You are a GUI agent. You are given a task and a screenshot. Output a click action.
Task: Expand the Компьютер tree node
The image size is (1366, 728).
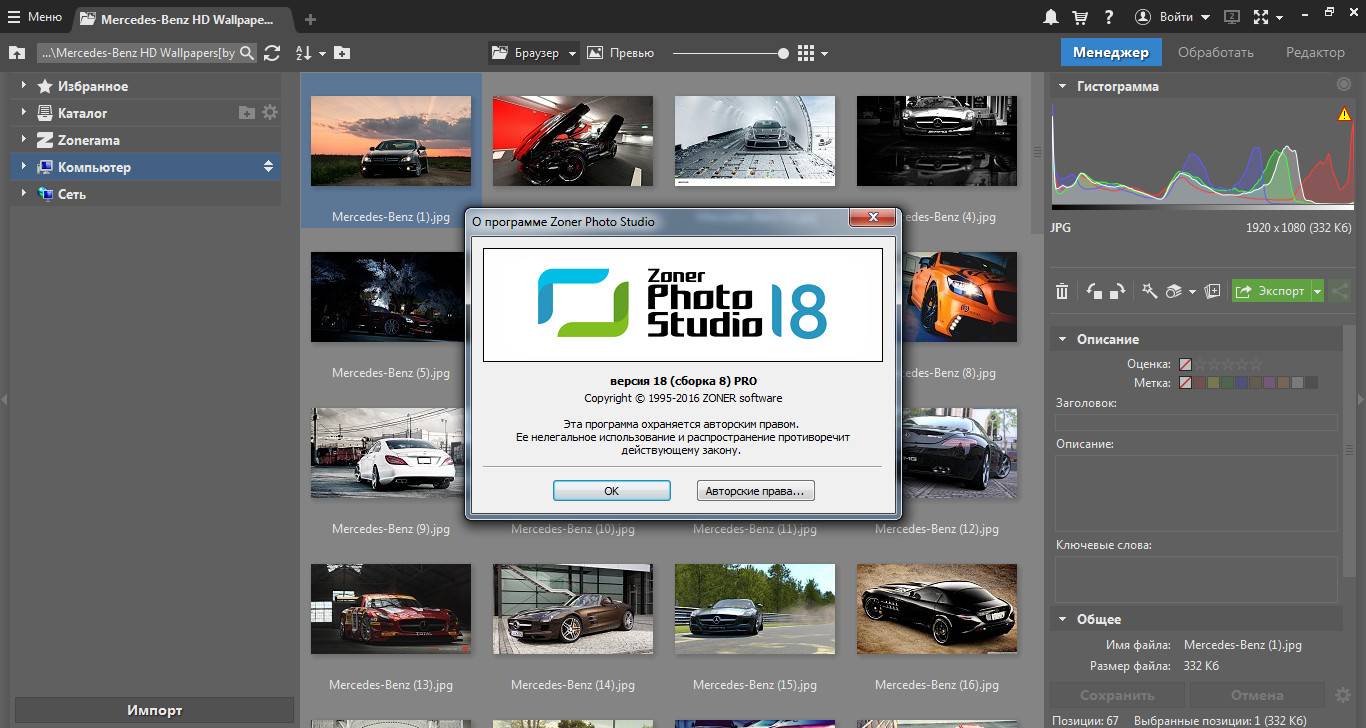coord(23,167)
